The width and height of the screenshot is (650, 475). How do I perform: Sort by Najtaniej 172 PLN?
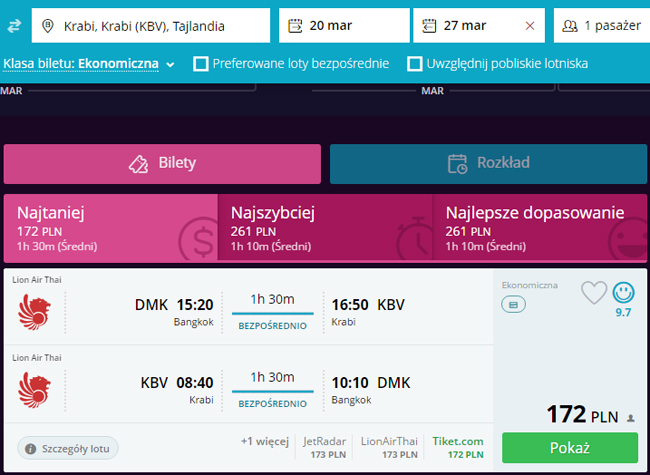[x=111, y=228]
